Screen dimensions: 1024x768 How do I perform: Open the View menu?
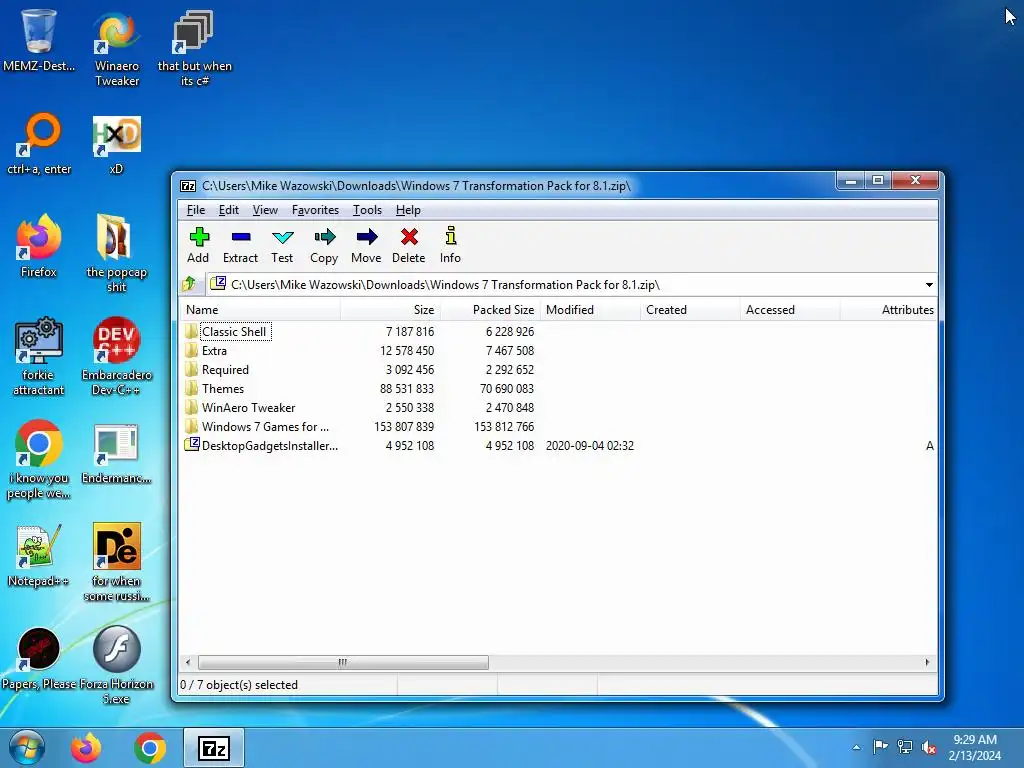[265, 210]
